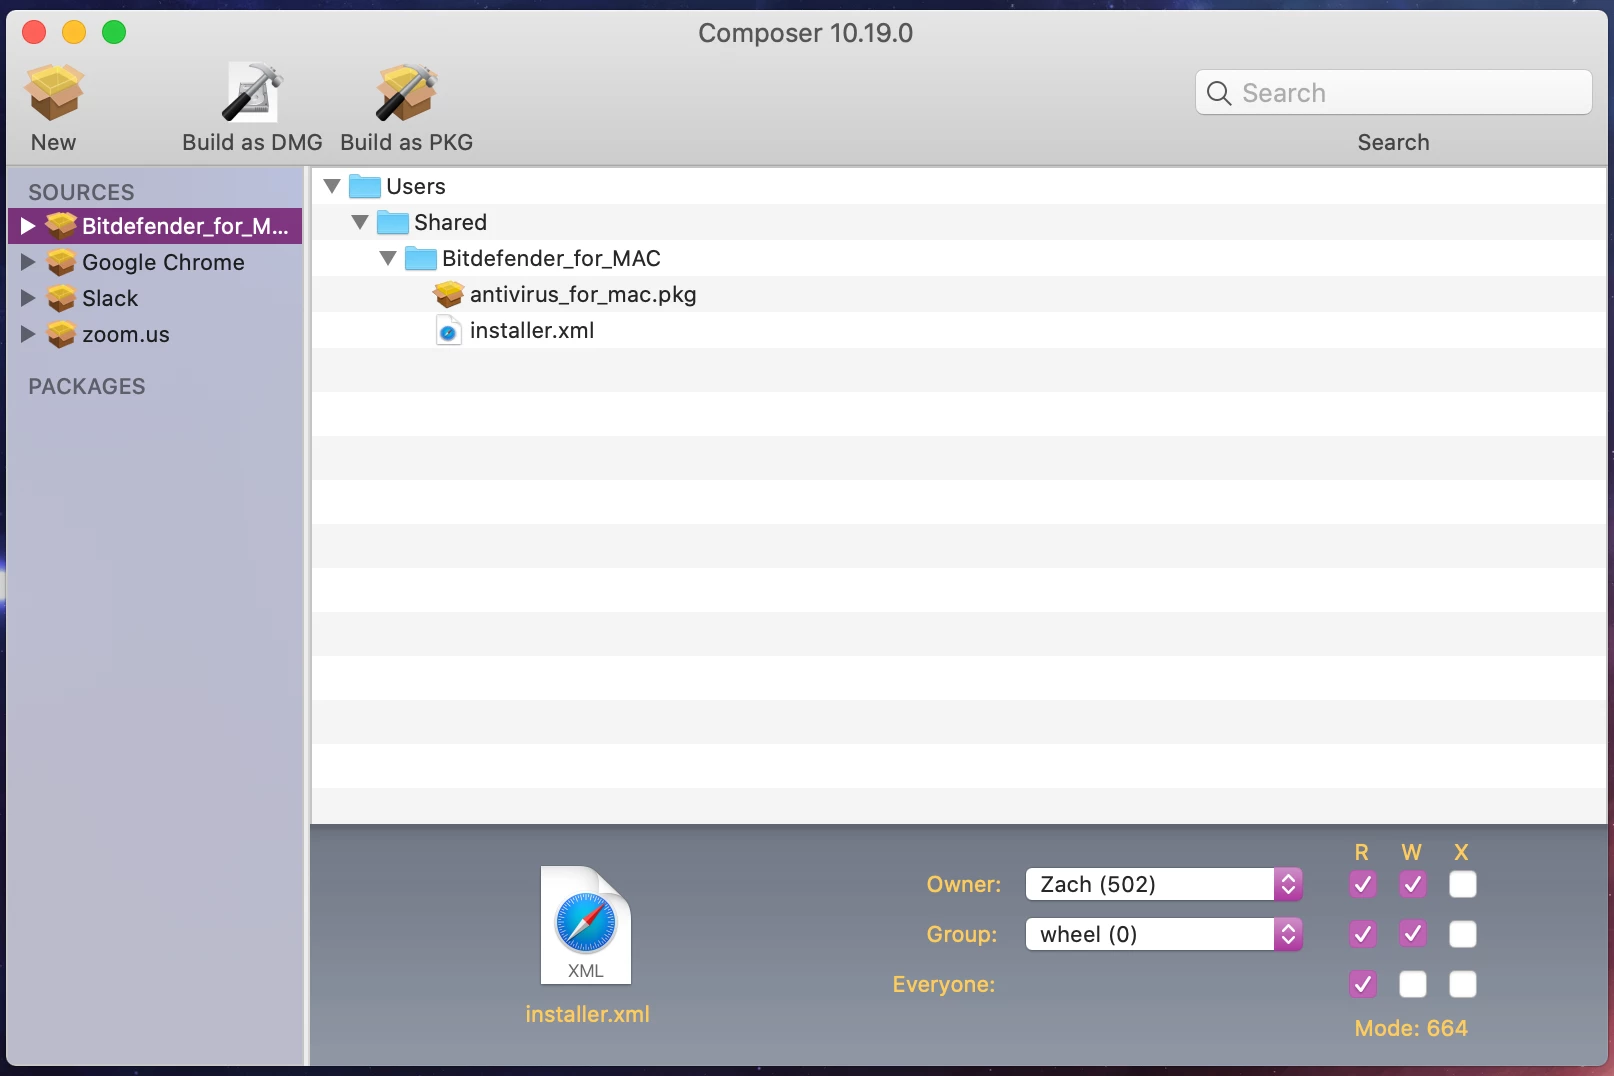
Task: Enable Everyone write permission checkbox
Action: click(1412, 984)
